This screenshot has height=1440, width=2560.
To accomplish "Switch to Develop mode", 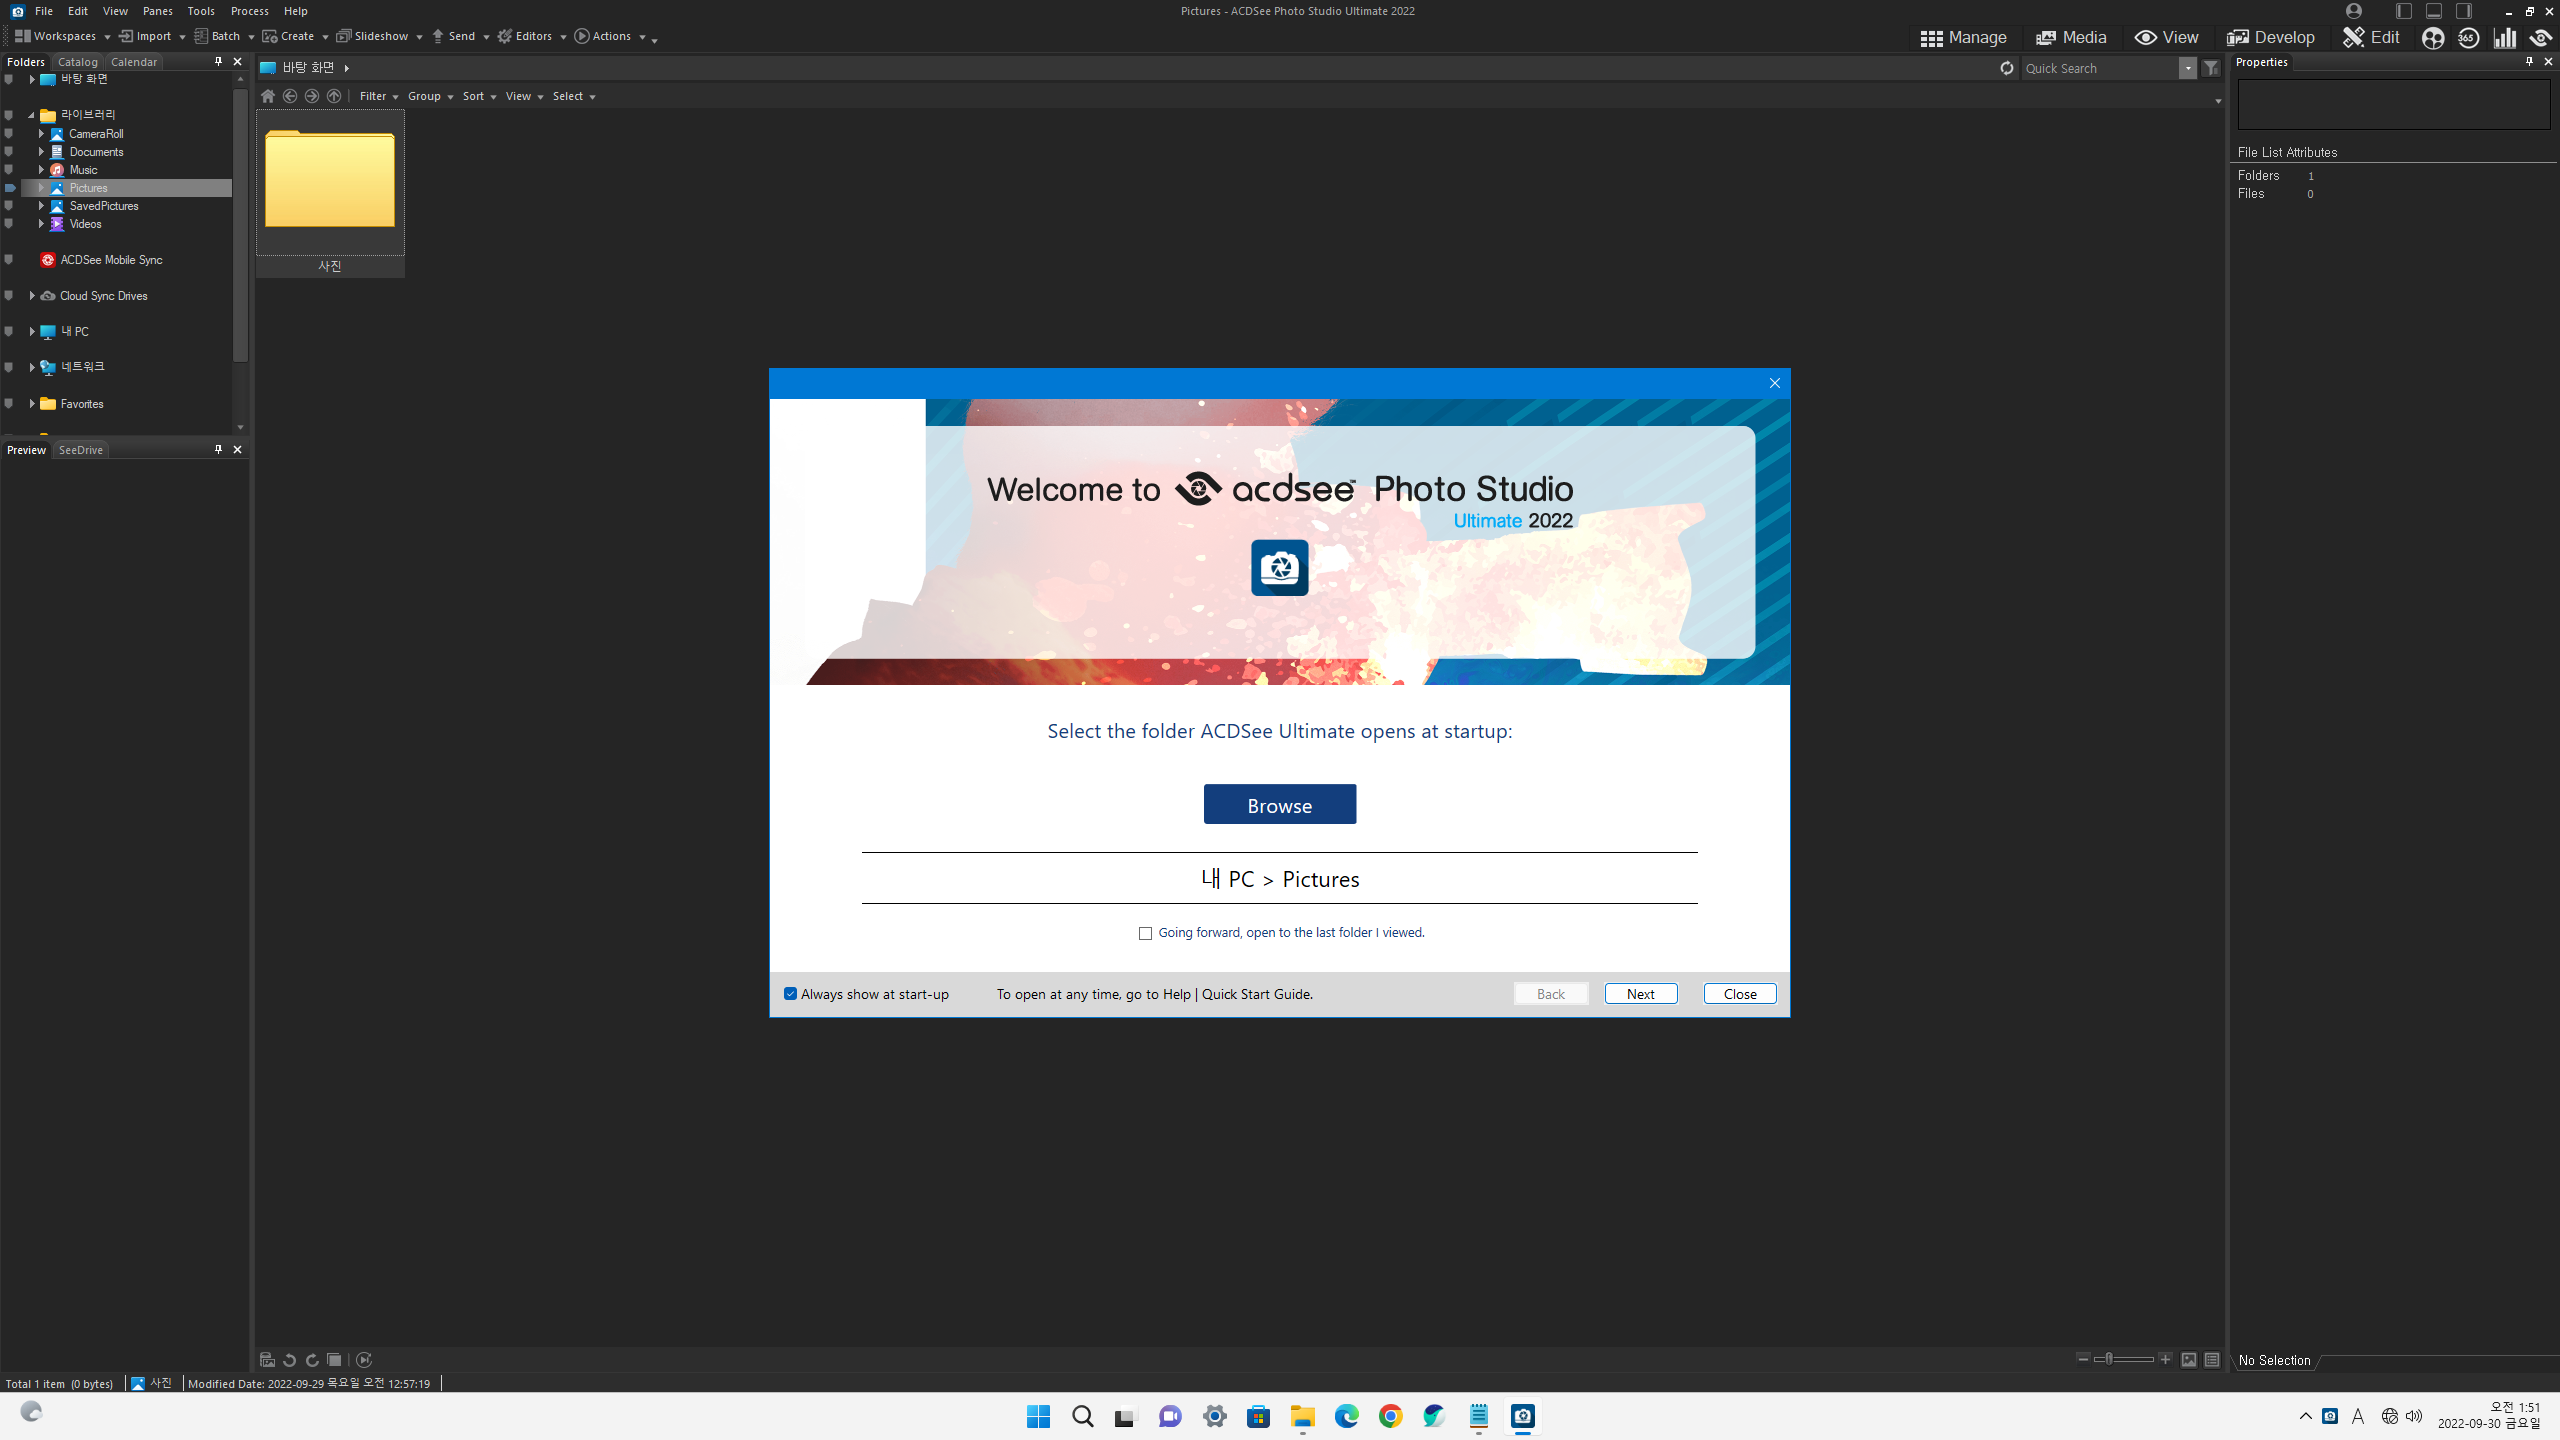I will click(2270, 37).
